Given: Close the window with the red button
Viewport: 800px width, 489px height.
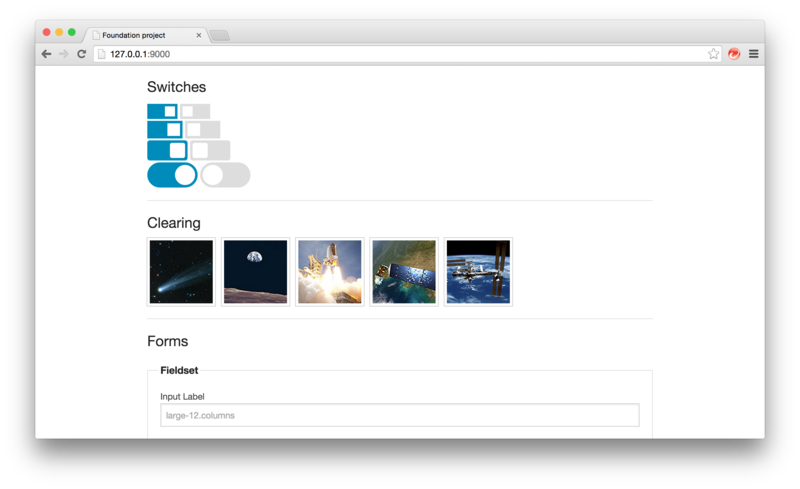Looking at the screenshot, I should [46, 32].
